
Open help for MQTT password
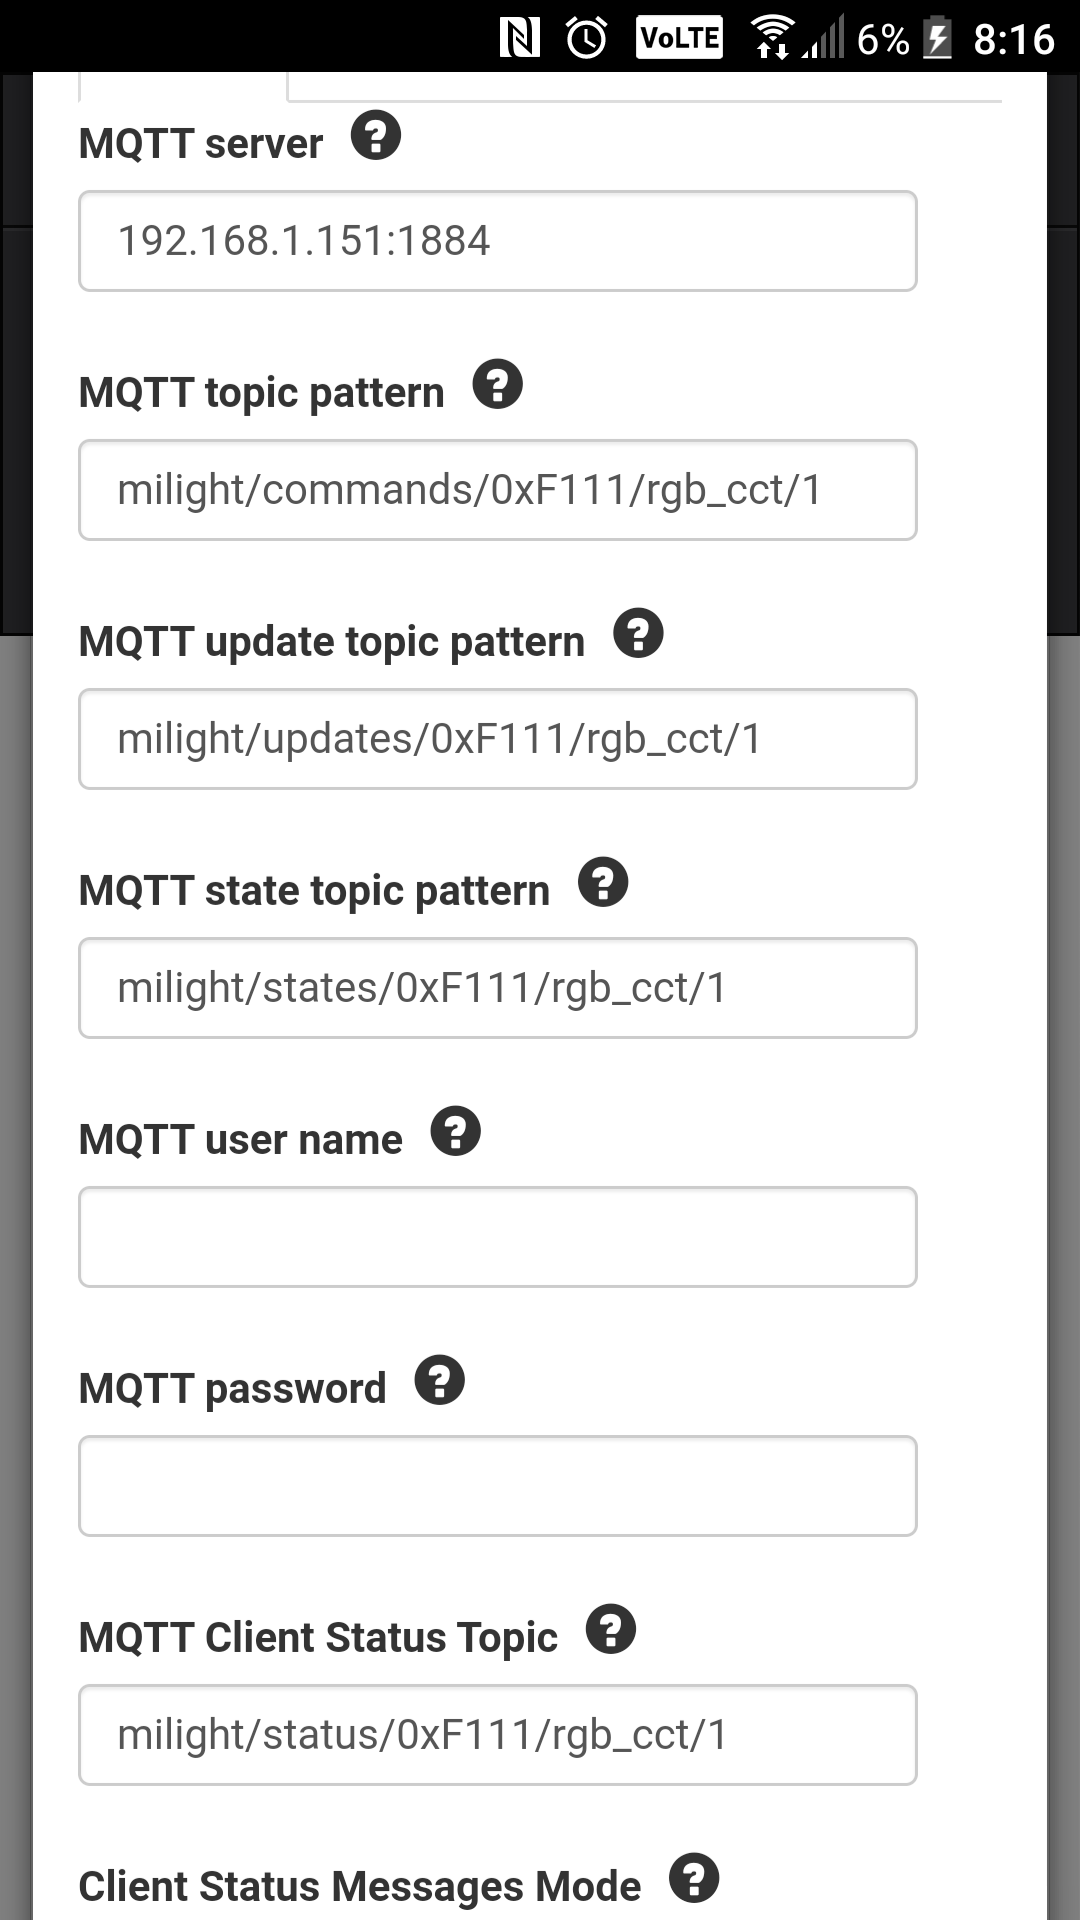(441, 1381)
